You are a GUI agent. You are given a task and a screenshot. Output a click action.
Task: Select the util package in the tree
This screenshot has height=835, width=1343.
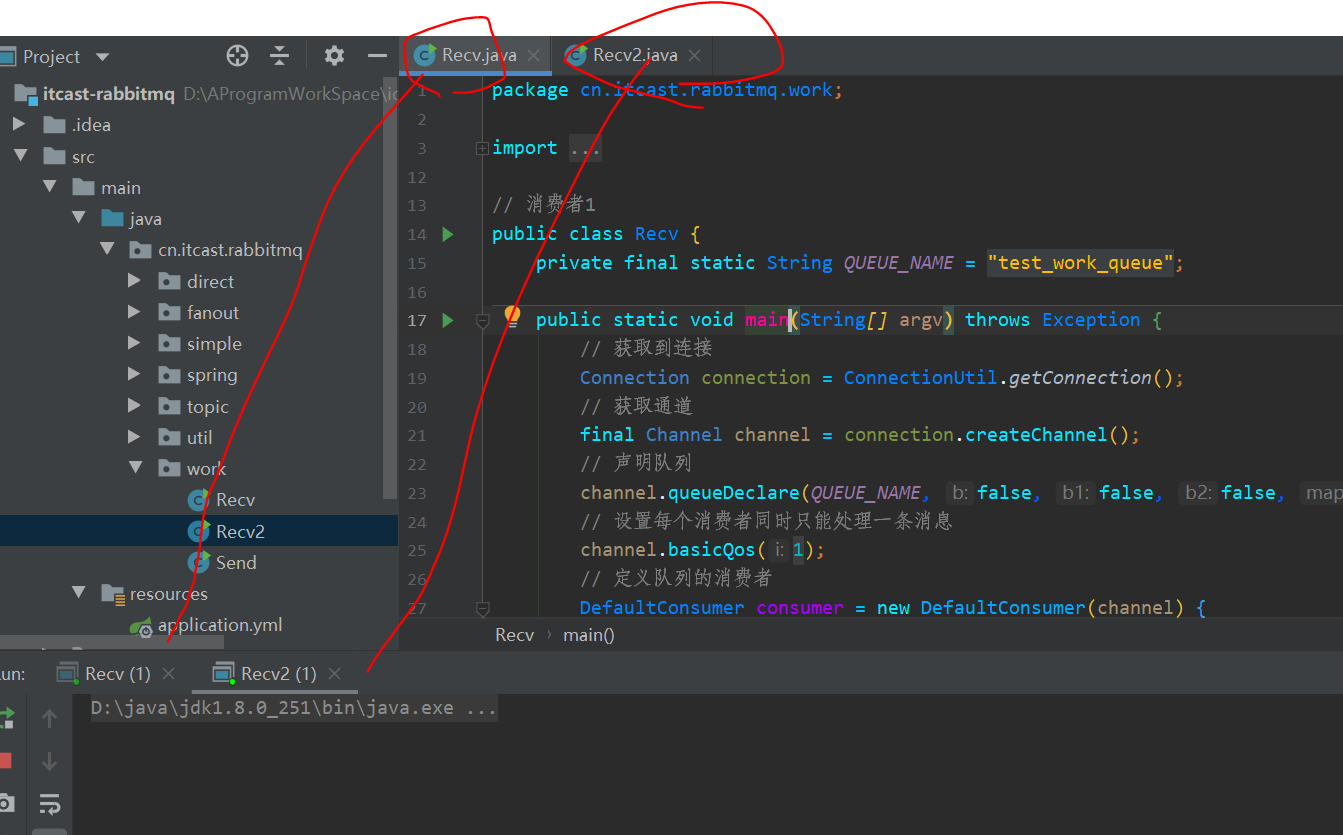pyautogui.click(x=199, y=438)
